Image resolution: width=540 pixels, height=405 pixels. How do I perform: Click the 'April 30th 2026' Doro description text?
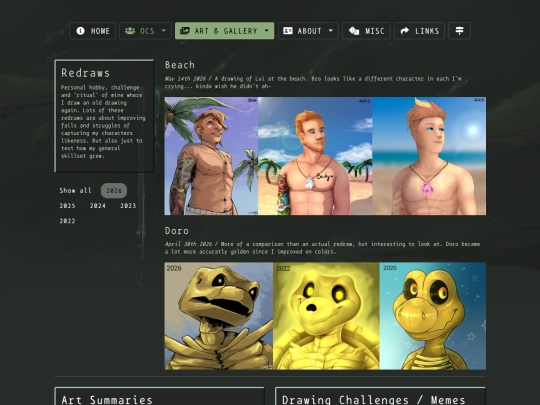[322, 248]
